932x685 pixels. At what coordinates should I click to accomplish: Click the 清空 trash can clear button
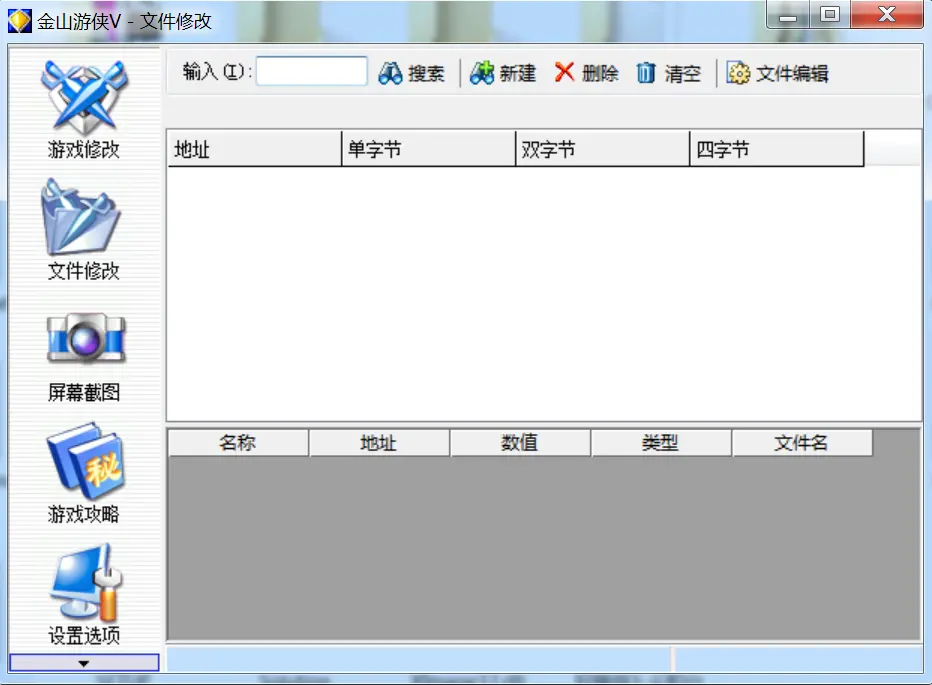tap(669, 73)
